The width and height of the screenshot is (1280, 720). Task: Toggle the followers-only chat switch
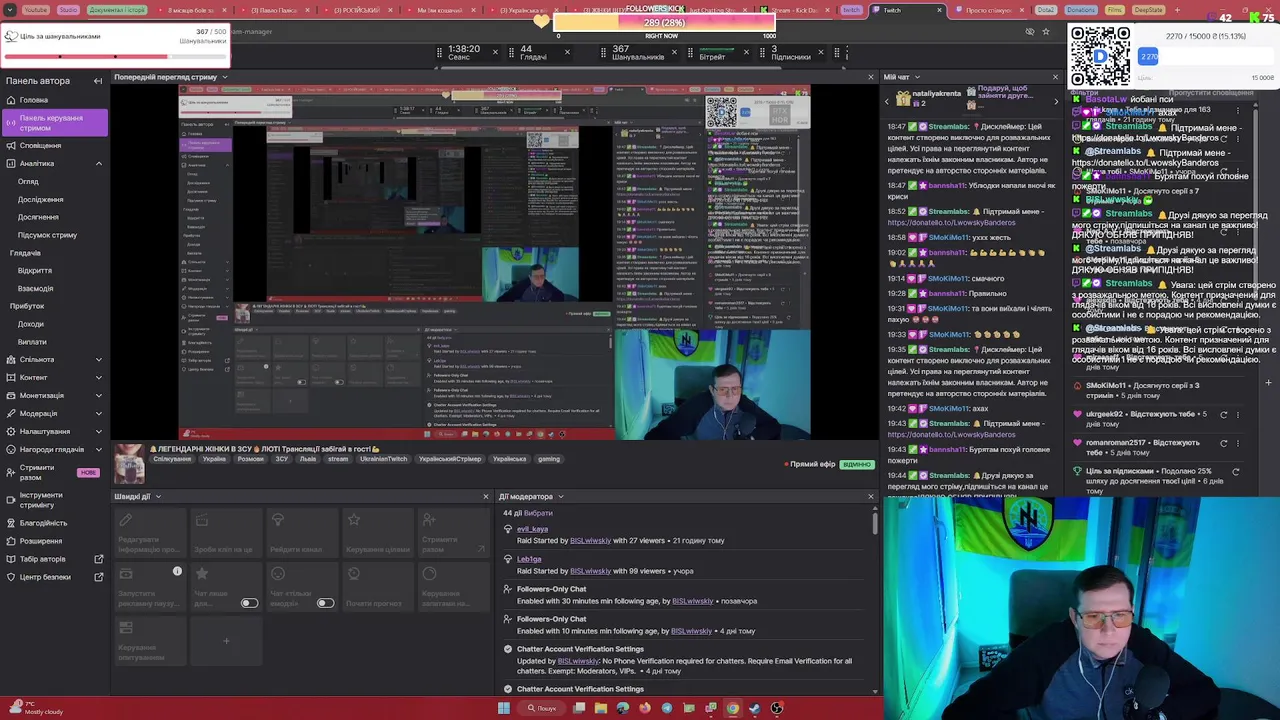click(x=249, y=603)
